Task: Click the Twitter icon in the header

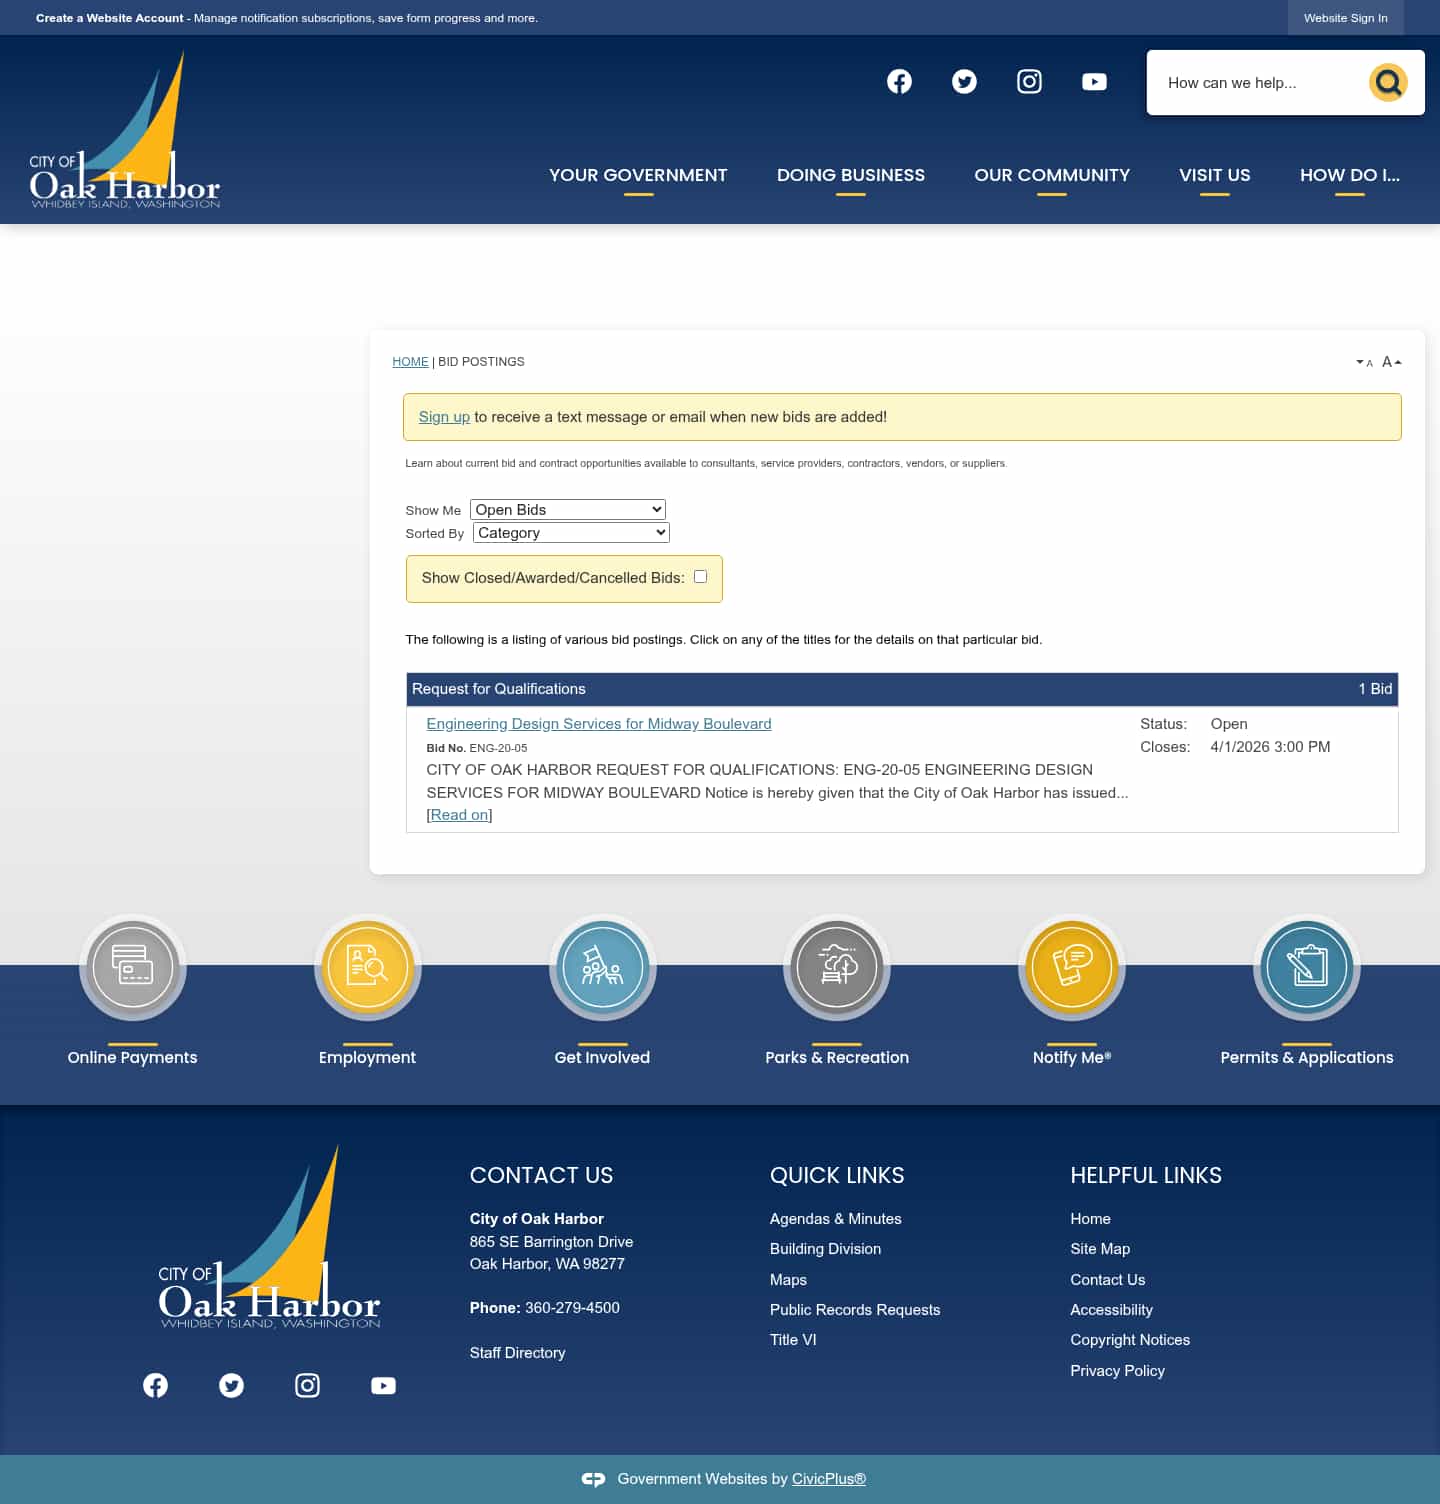Action: click(963, 81)
